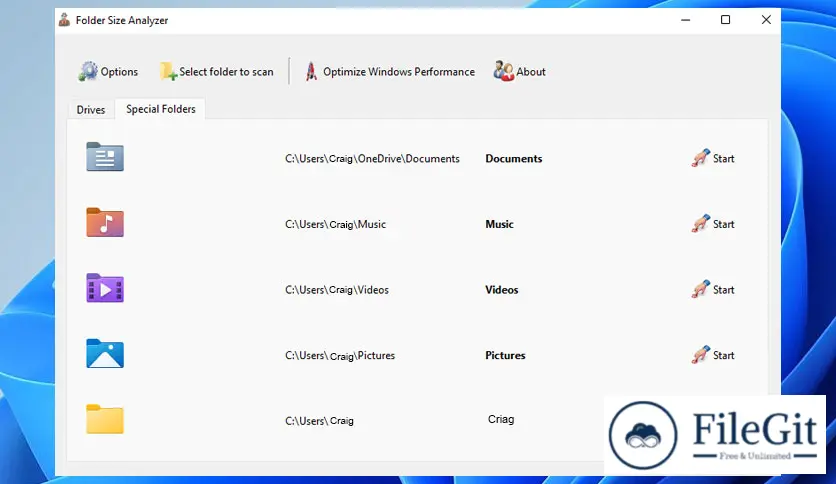The width and height of the screenshot is (836, 484).
Task: Open the Options gear icon
Action: click(x=88, y=71)
